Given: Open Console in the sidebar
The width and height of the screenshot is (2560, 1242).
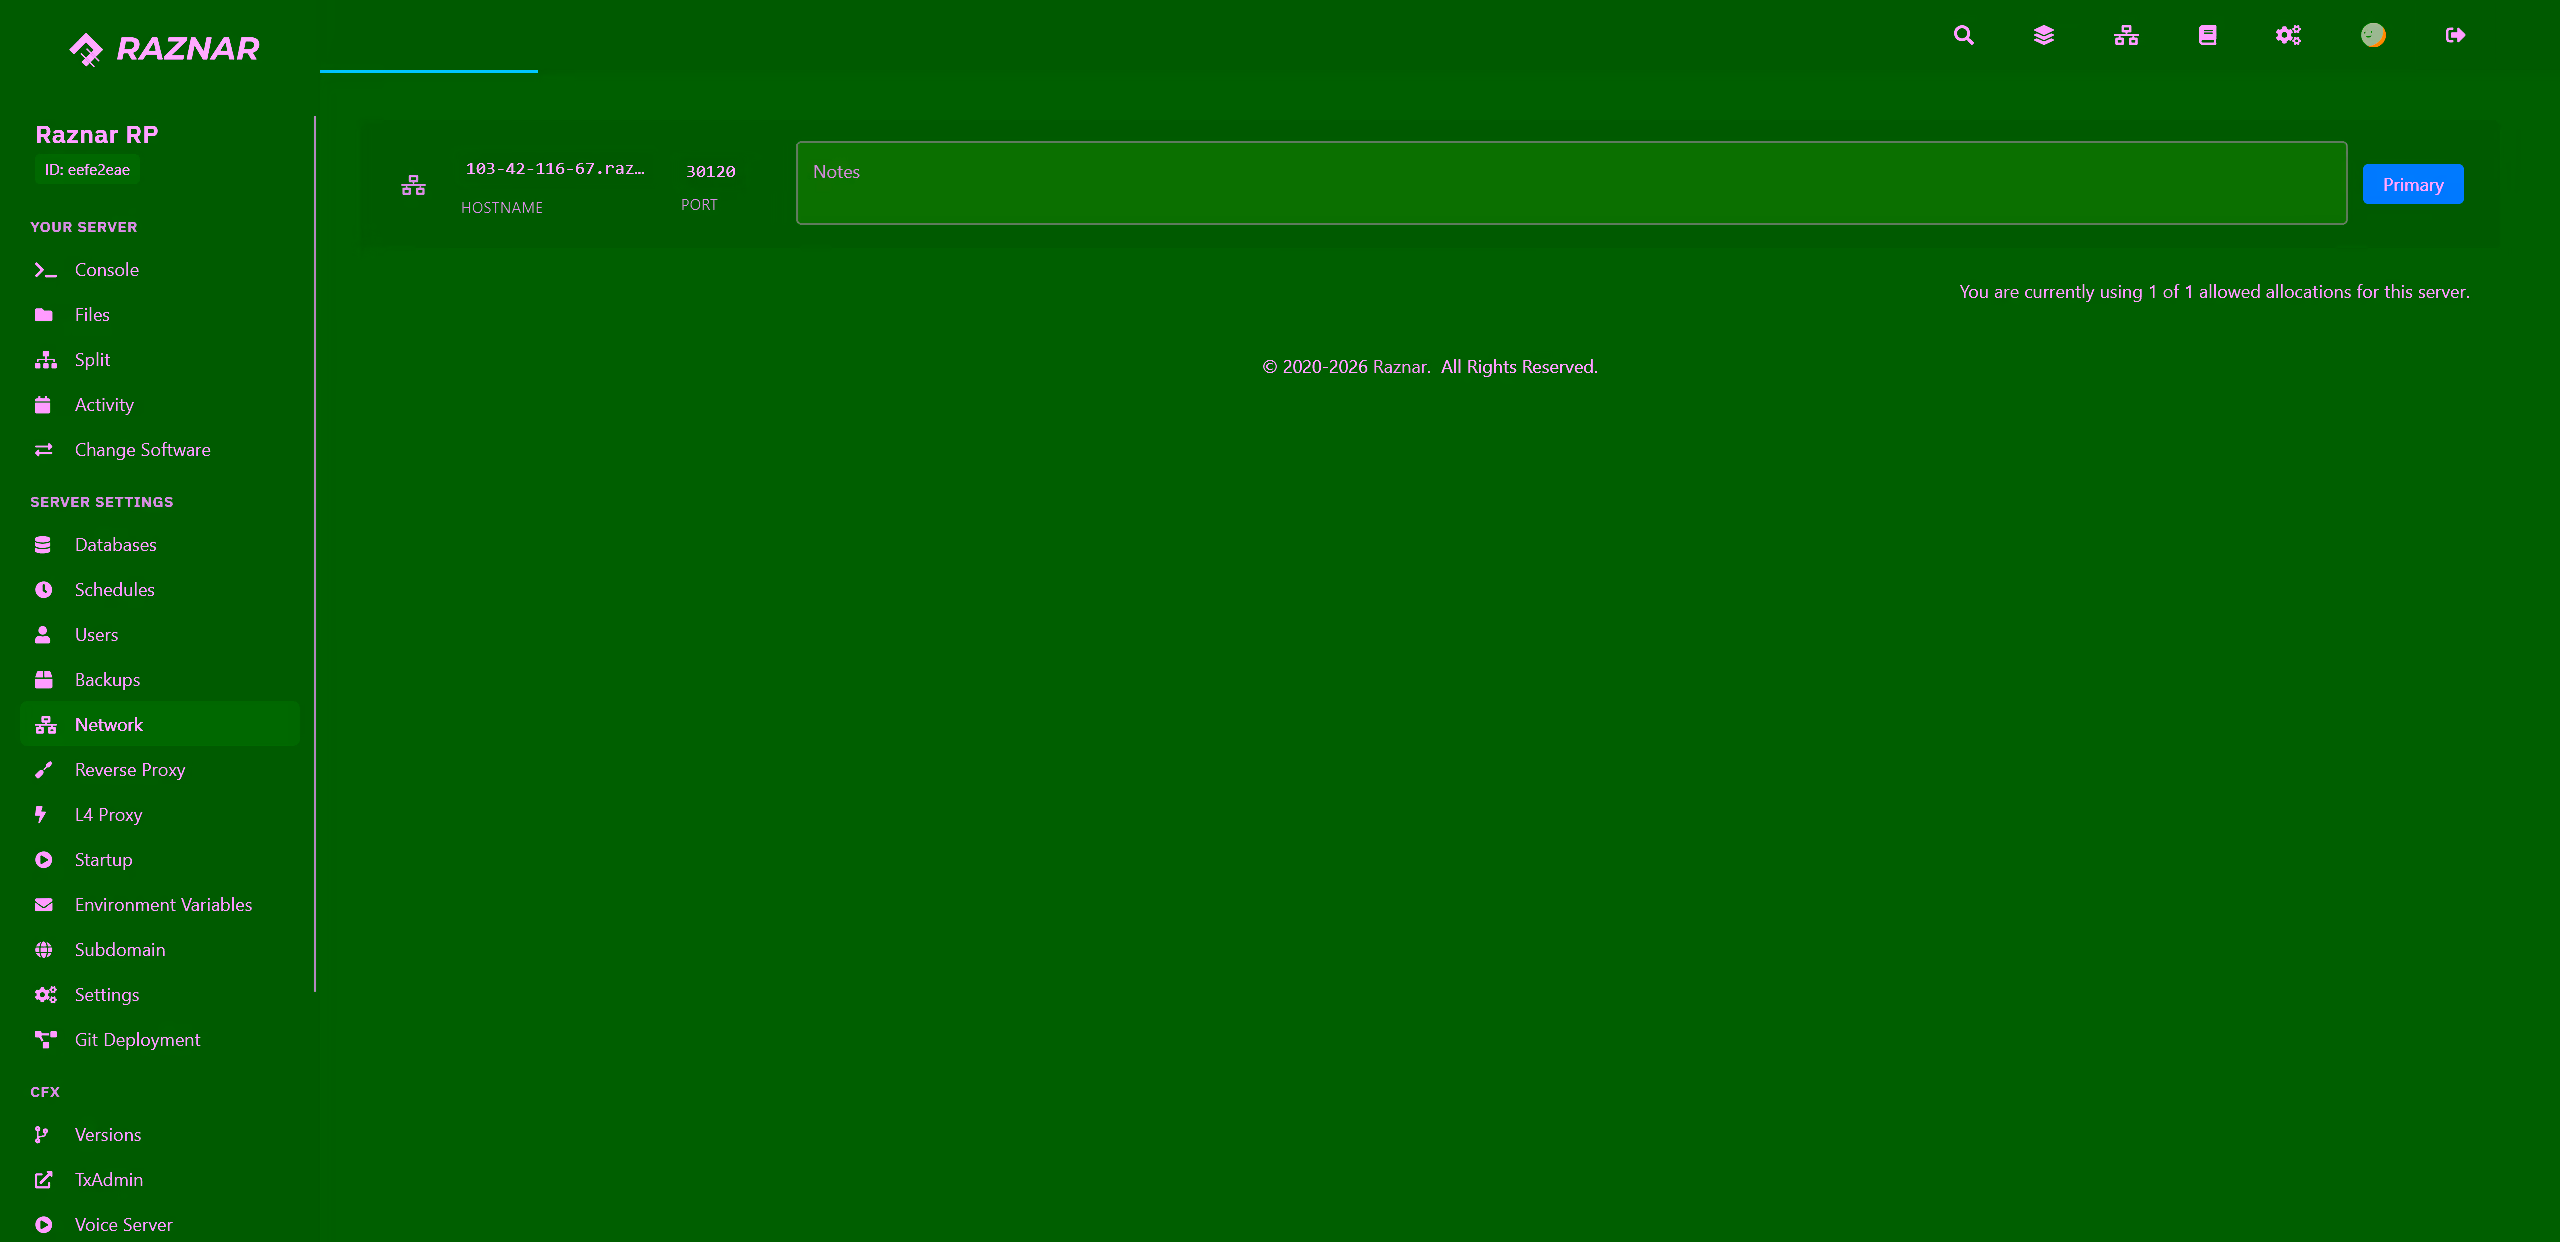Looking at the screenshot, I should tap(160, 270).
